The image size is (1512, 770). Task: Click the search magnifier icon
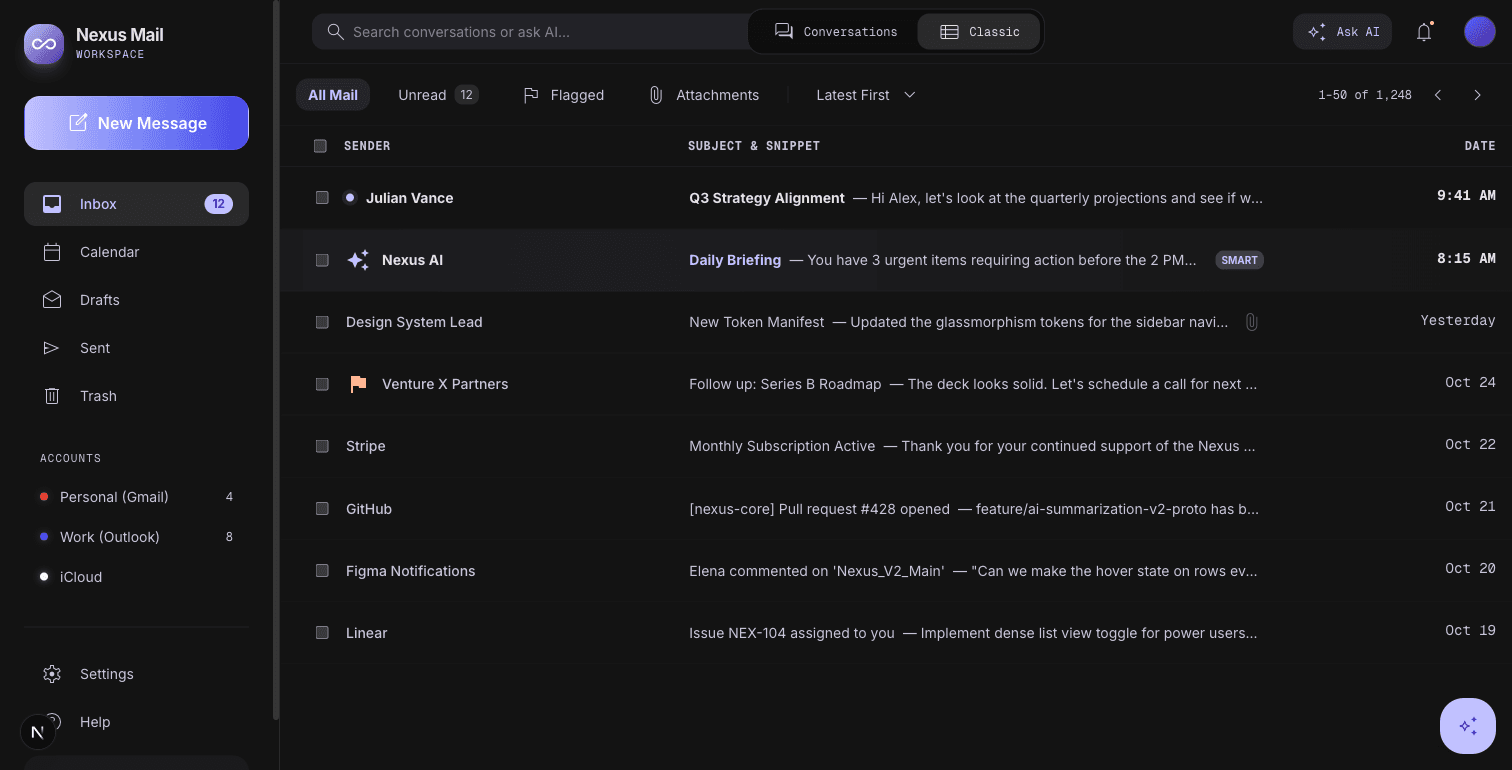(x=336, y=32)
